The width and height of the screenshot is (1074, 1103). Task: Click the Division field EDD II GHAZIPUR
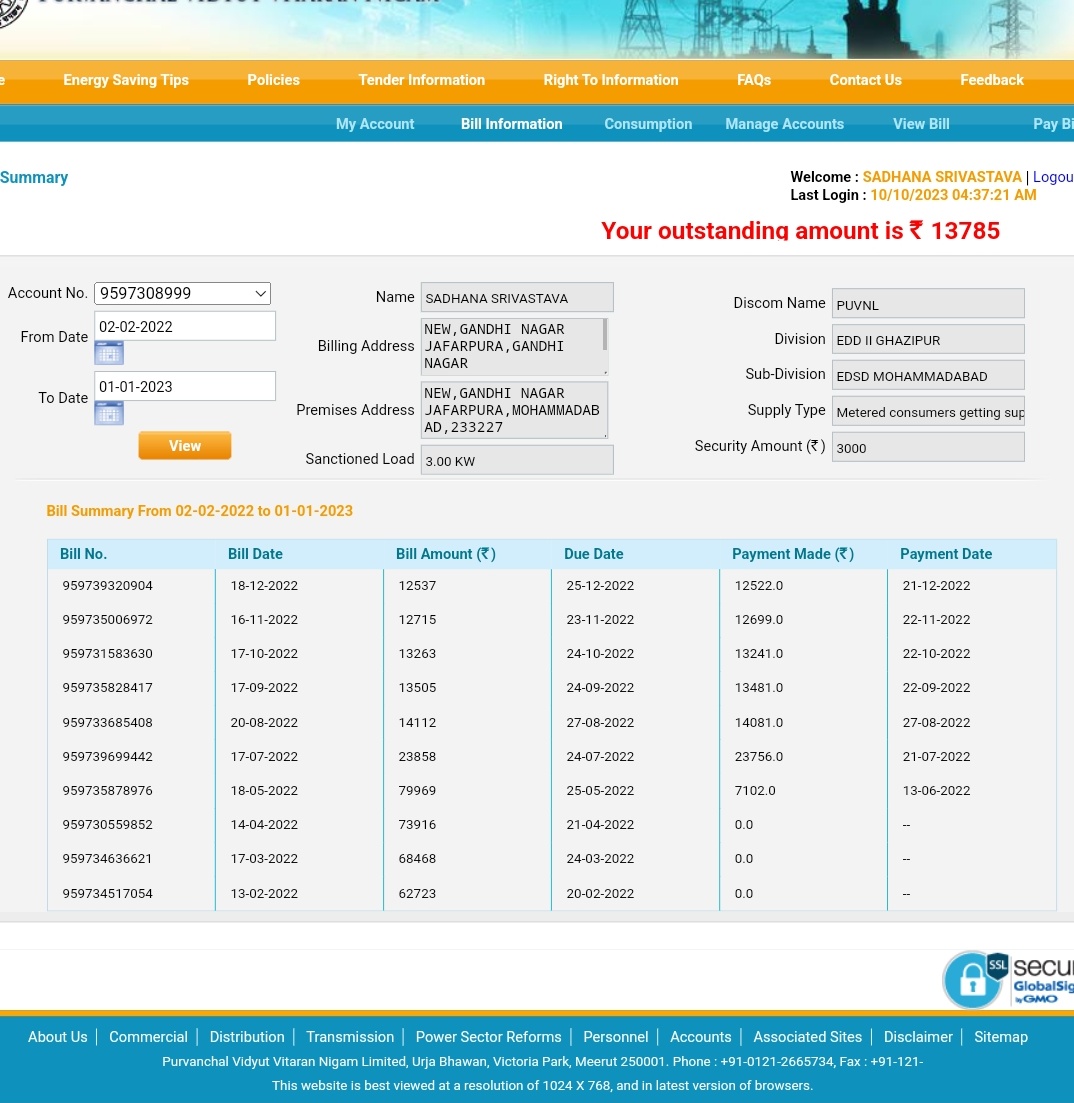[928, 340]
